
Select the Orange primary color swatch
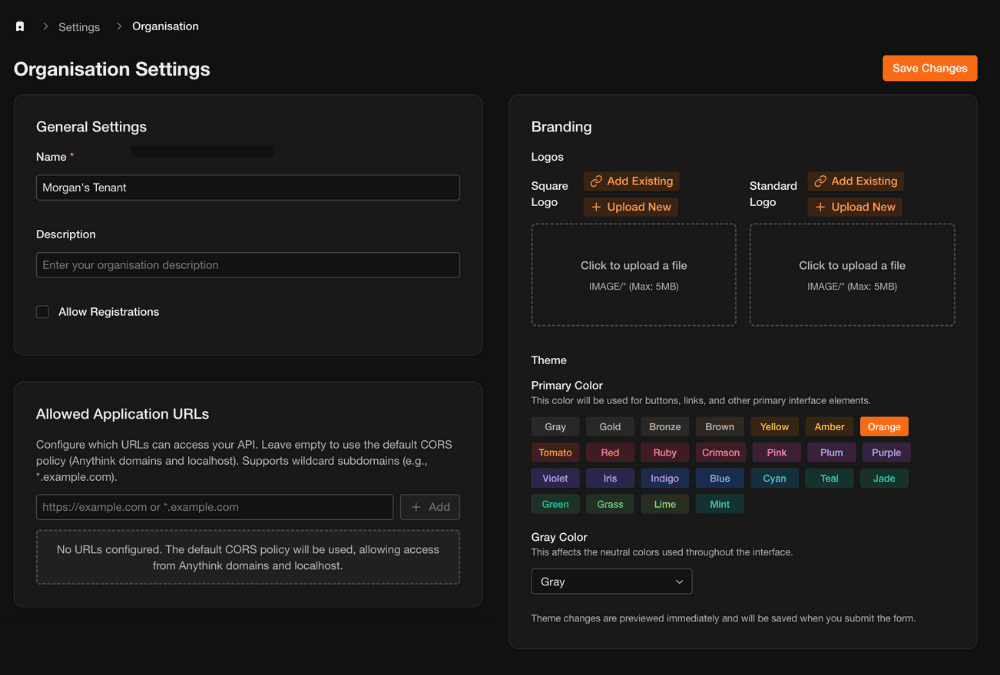coord(884,426)
